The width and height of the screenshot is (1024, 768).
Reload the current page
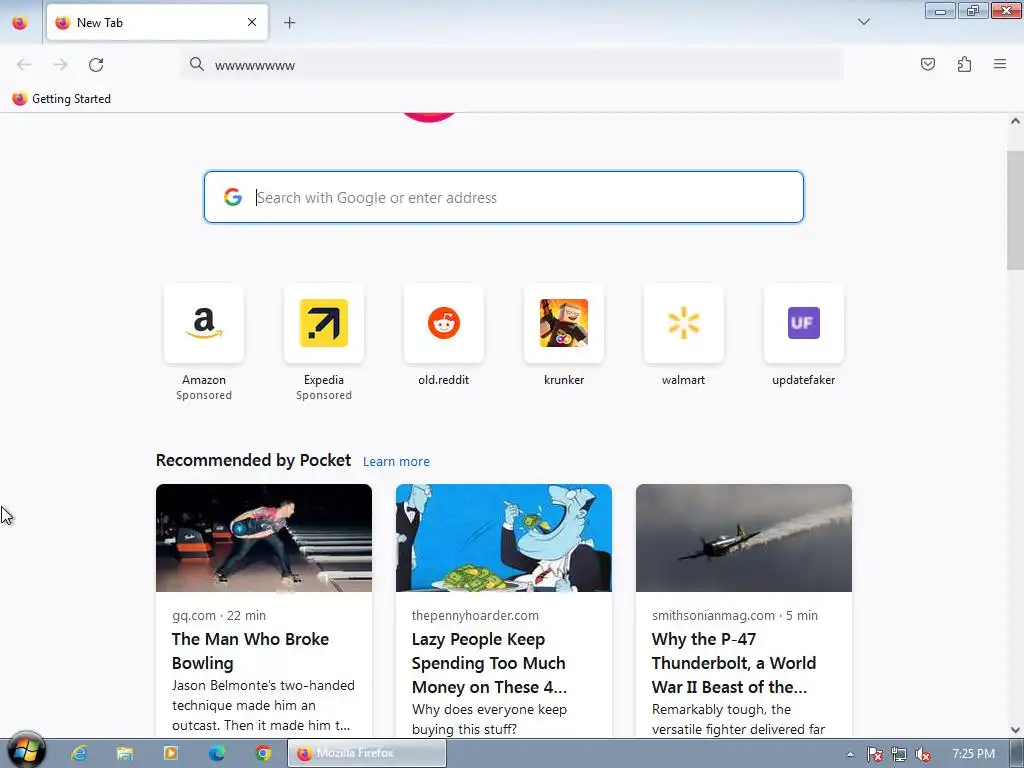click(x=96, y=65)
